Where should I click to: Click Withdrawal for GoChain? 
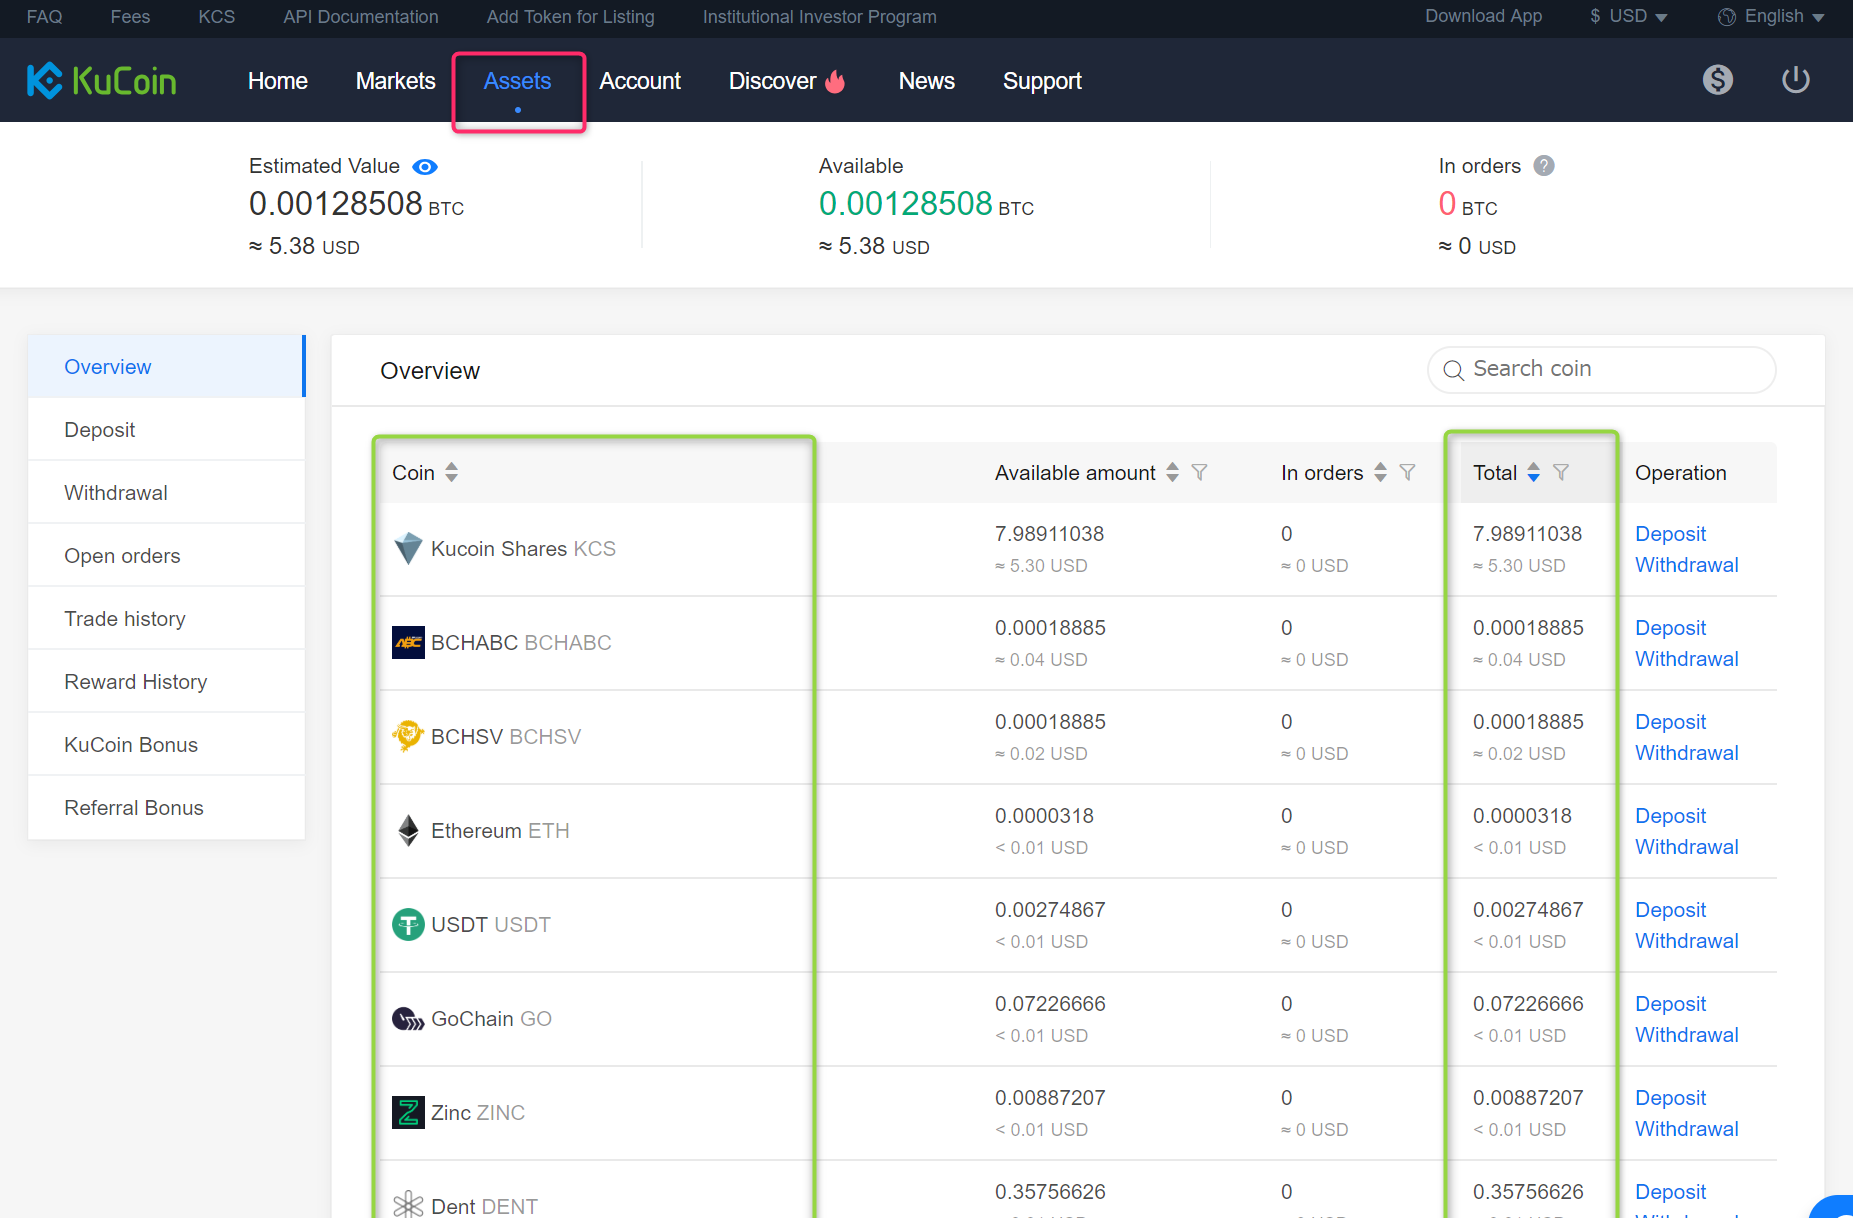(x=1687, y=1035)
